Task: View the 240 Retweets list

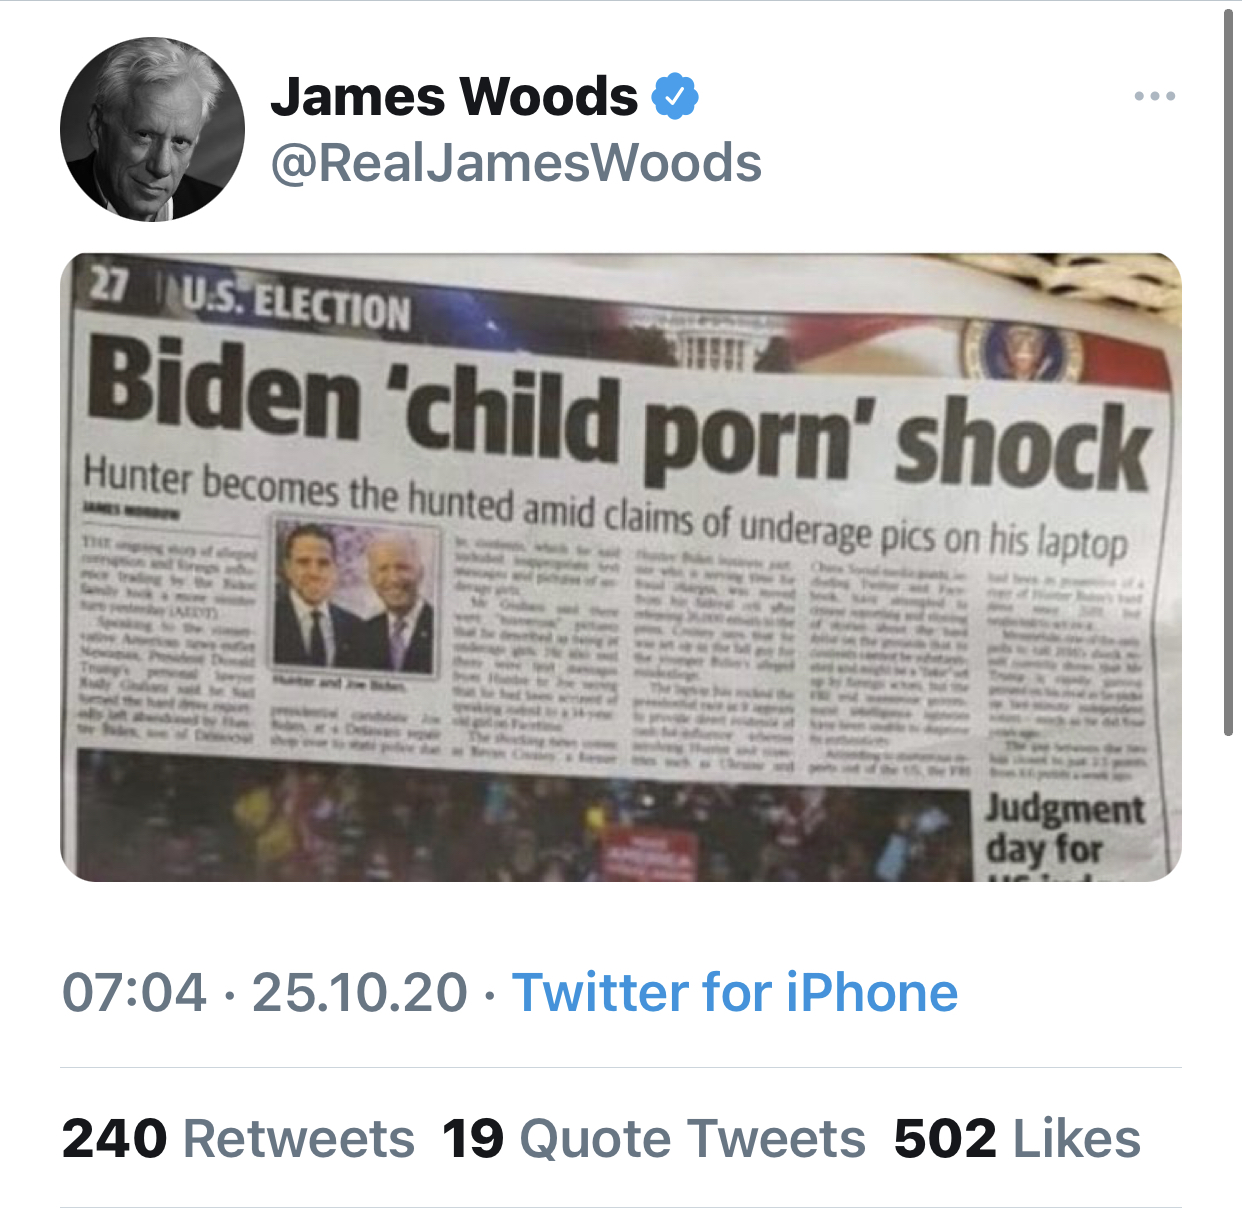Action: click(238, 1139)
